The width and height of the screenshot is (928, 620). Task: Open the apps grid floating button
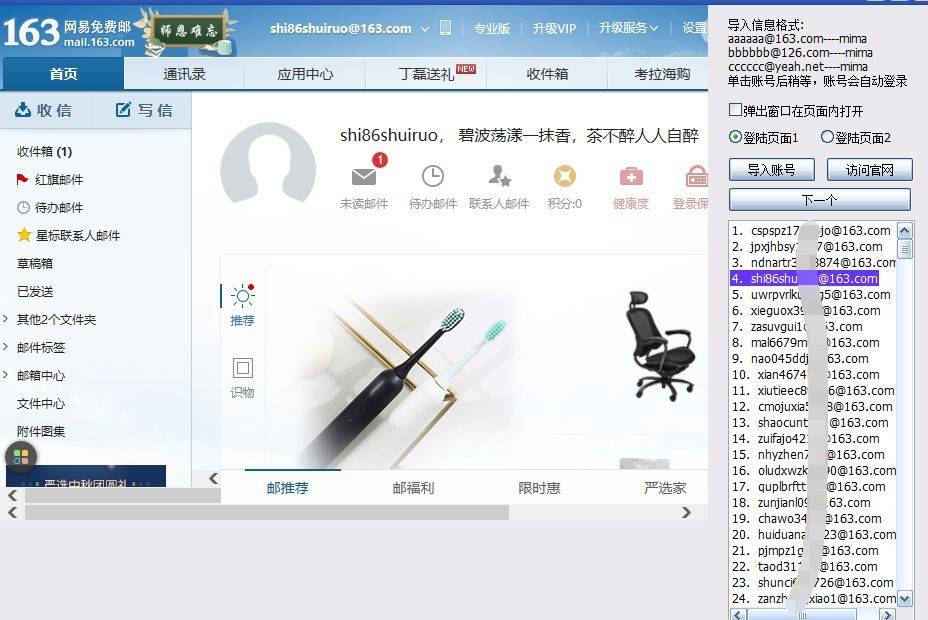coord(21,457)
